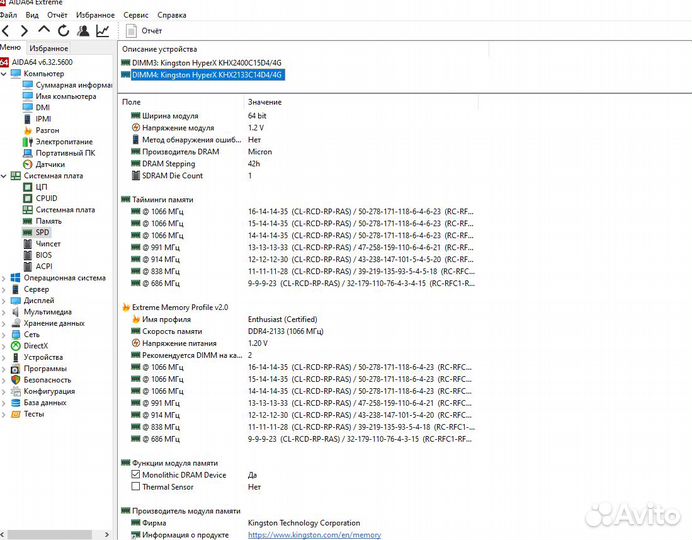The height and width of the screenshot is (540, 692).
Task: Click the Программы icon
Action: pyautogui.click(x=16, y=369)
